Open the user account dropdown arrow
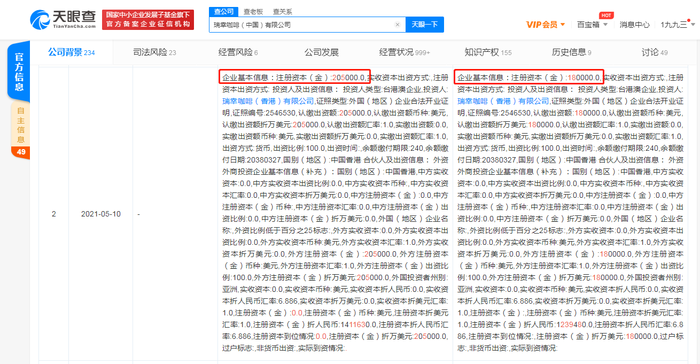Viewport: 700px width, 364px height. 693,25
